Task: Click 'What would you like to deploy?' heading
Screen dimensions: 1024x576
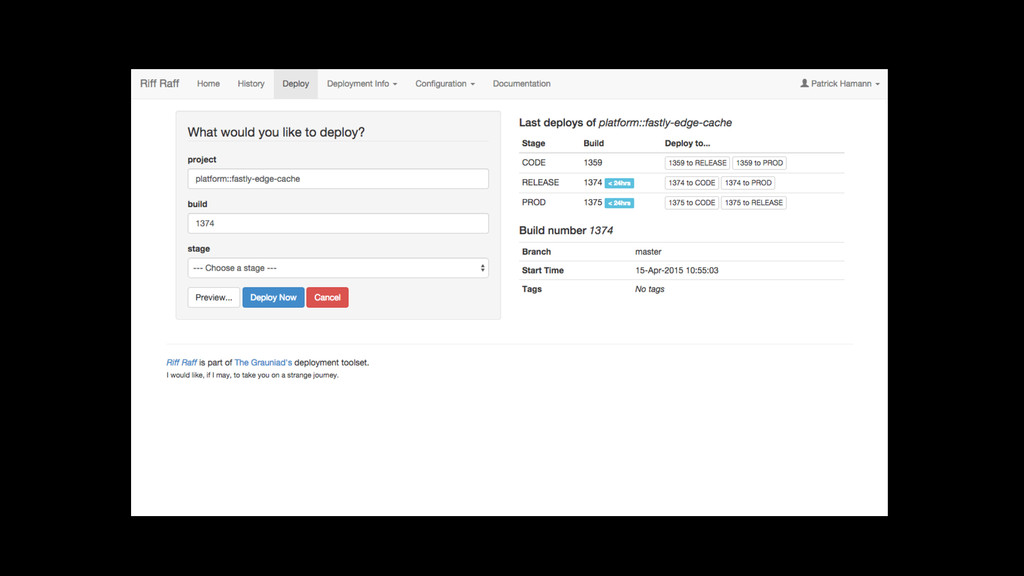Action: click(x=276, y=132)
